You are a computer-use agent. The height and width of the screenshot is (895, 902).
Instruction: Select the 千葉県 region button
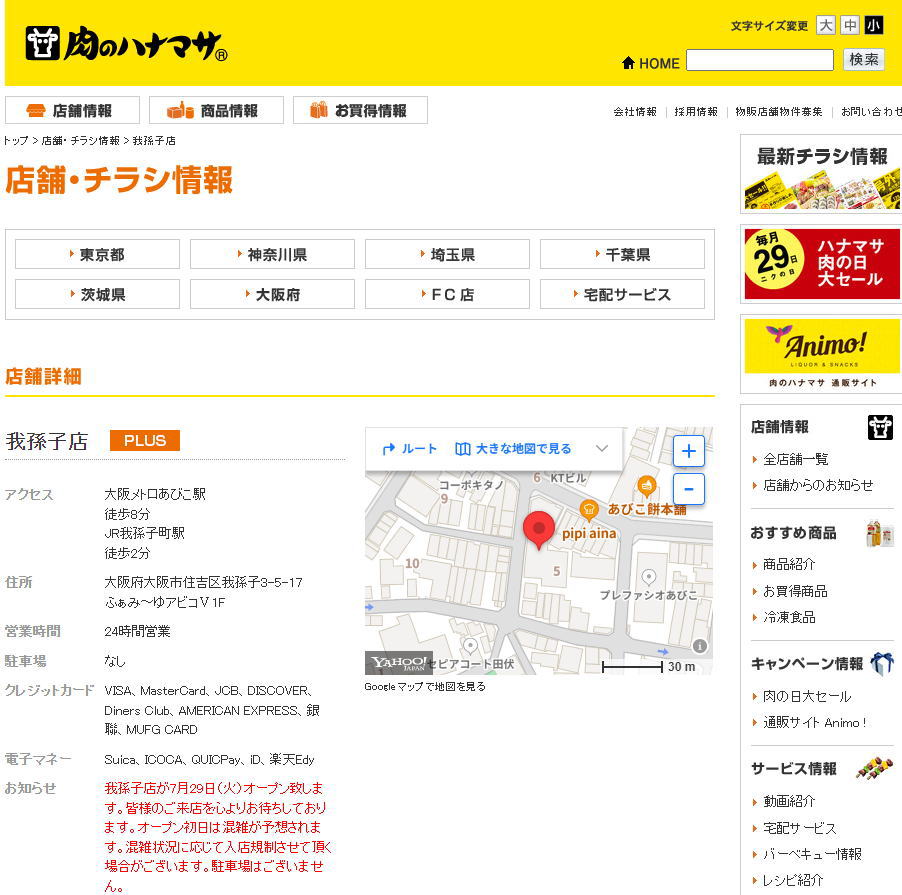pos(622,254)
